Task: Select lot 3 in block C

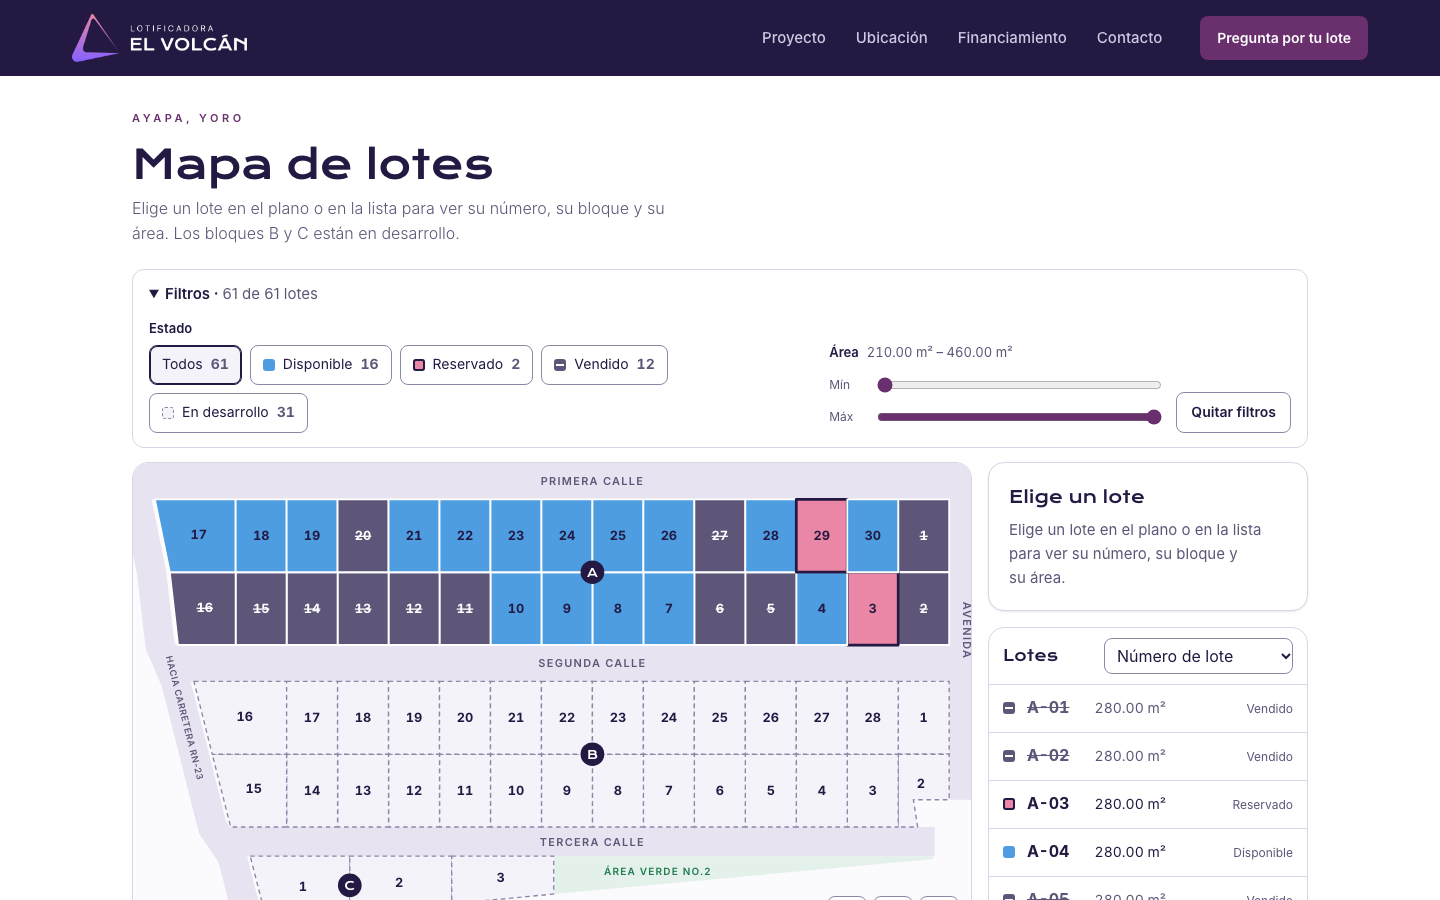Action: click(x=501, y=877)
